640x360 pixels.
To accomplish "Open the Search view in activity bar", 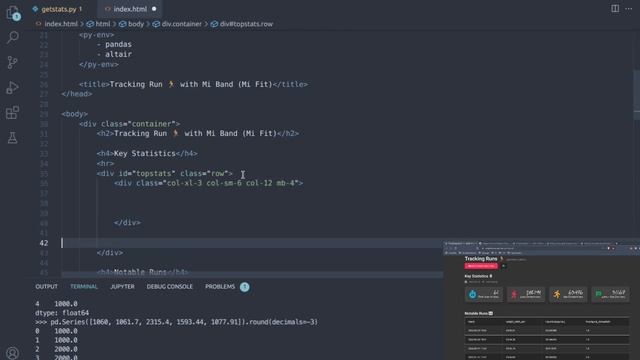I will click(x=13, y=37).
